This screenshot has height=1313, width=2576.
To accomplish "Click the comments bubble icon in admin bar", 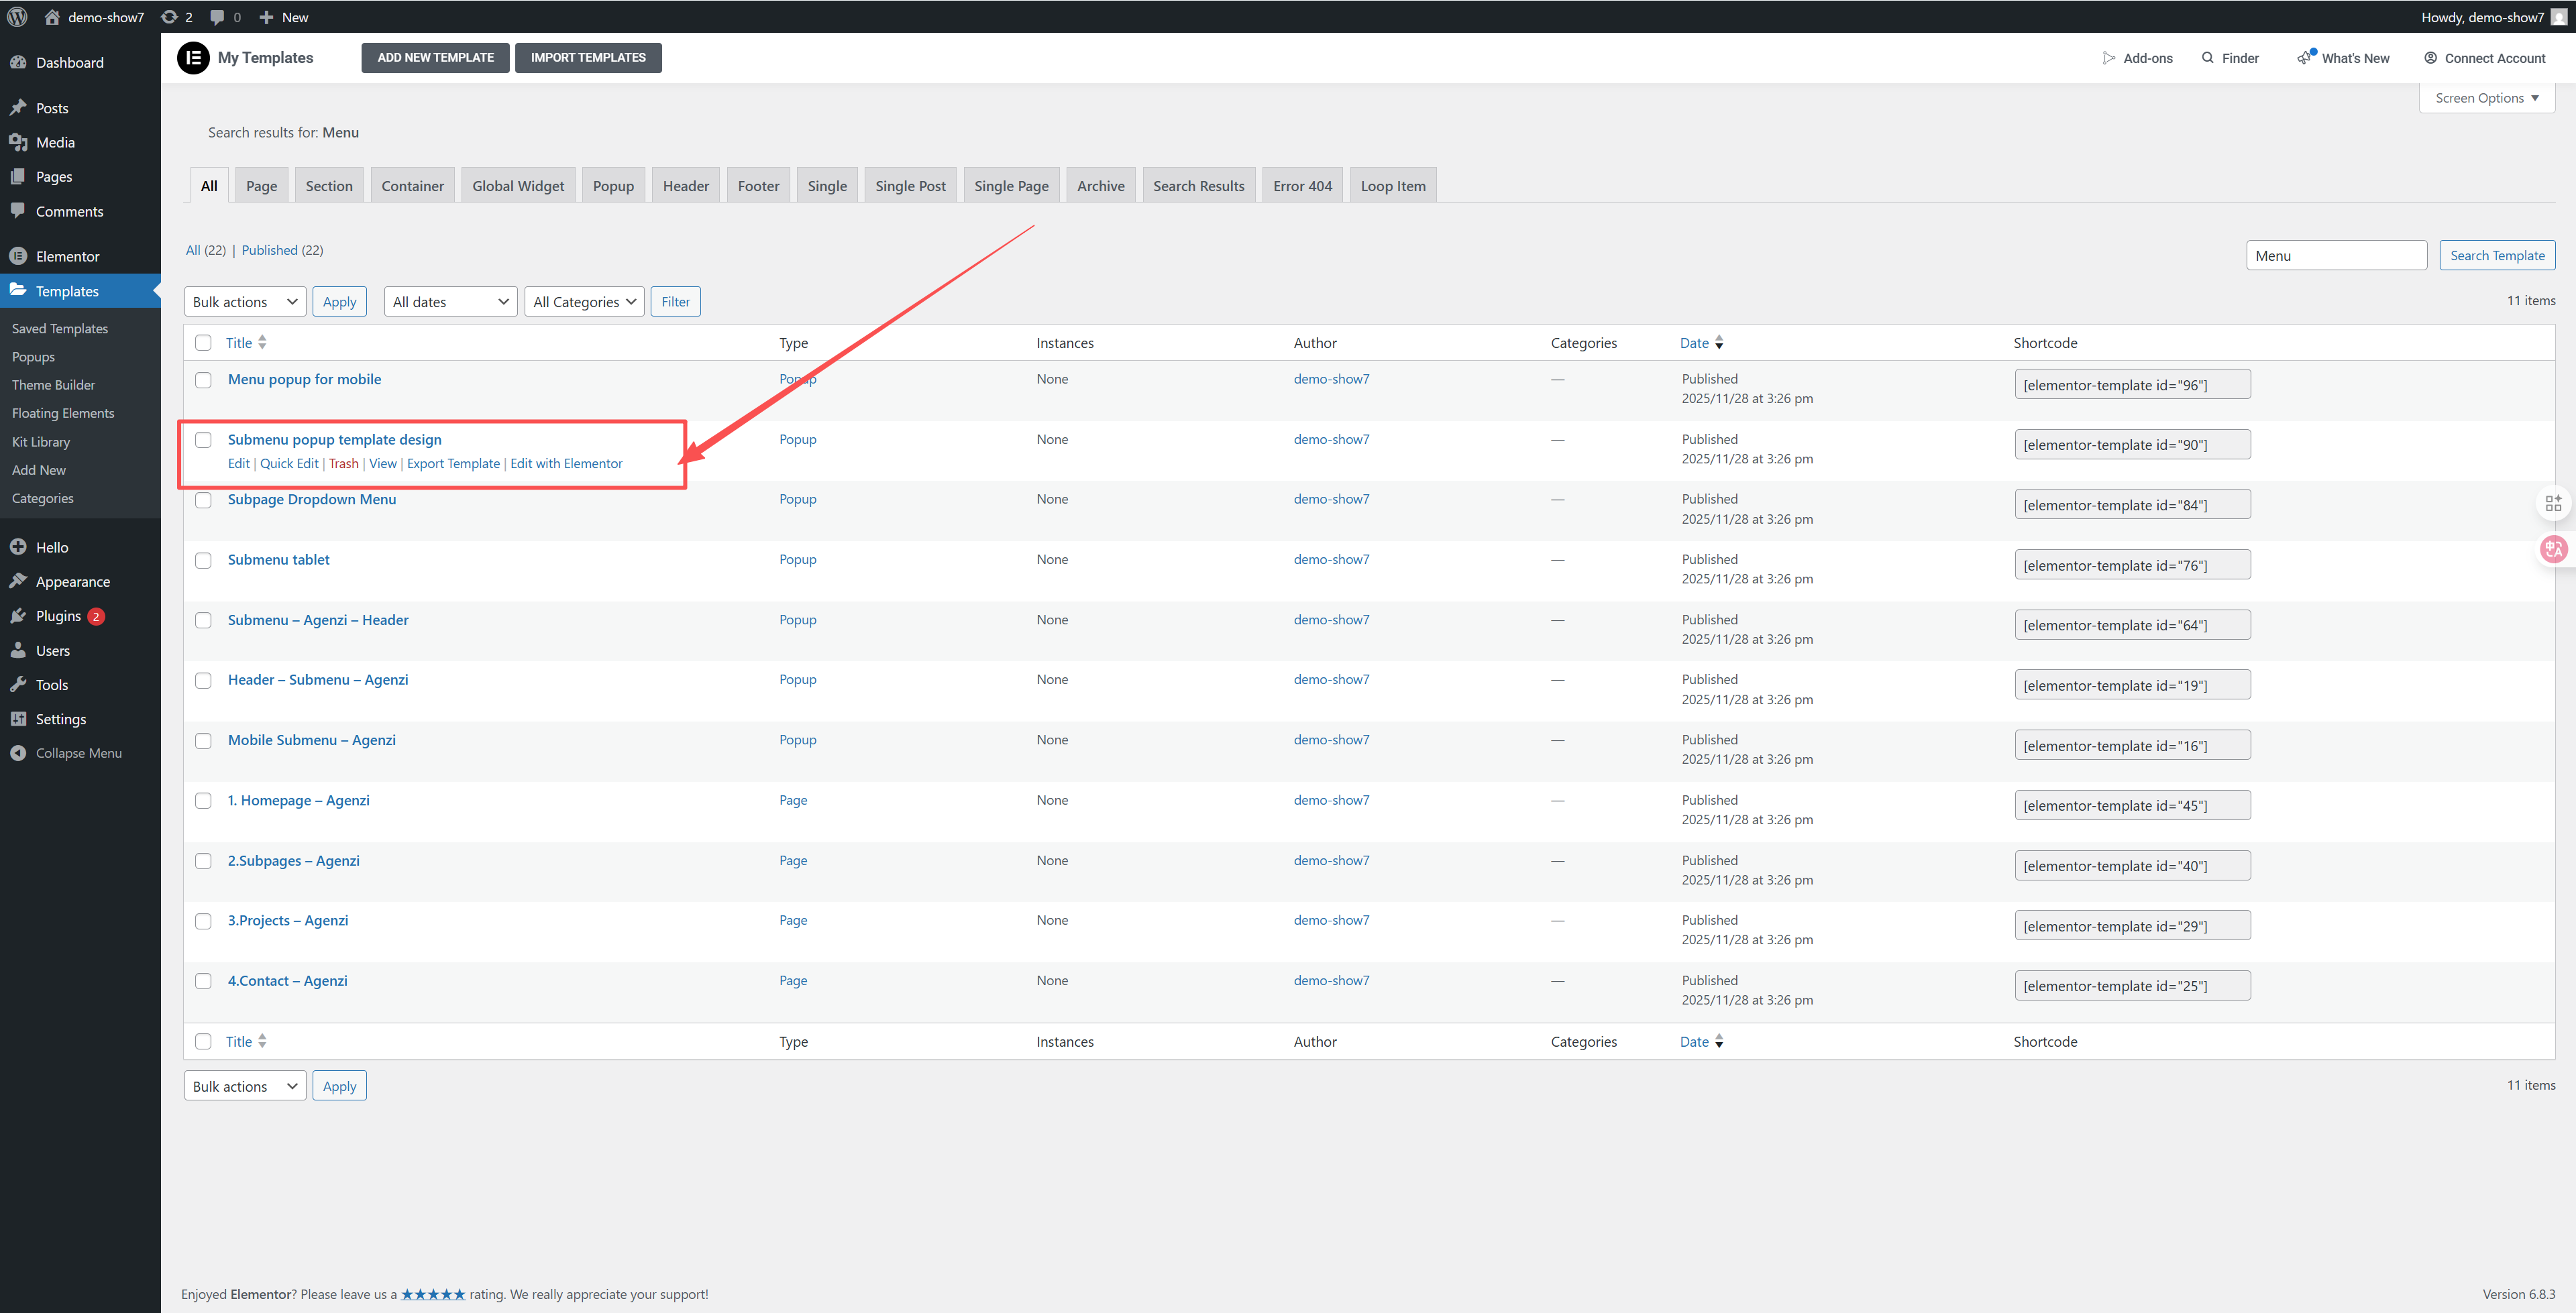I will (217, 17).
